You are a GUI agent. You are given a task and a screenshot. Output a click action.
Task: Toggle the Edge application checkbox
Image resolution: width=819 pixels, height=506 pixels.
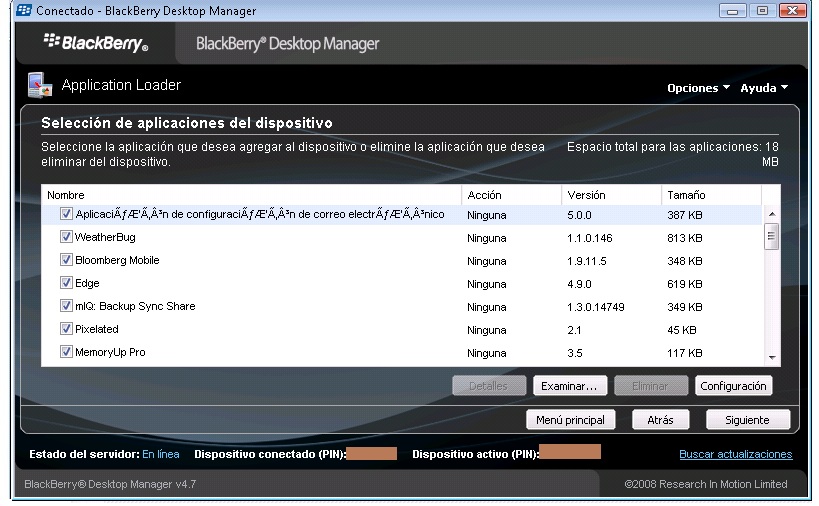pyautogui.click(x=66, y=283)
